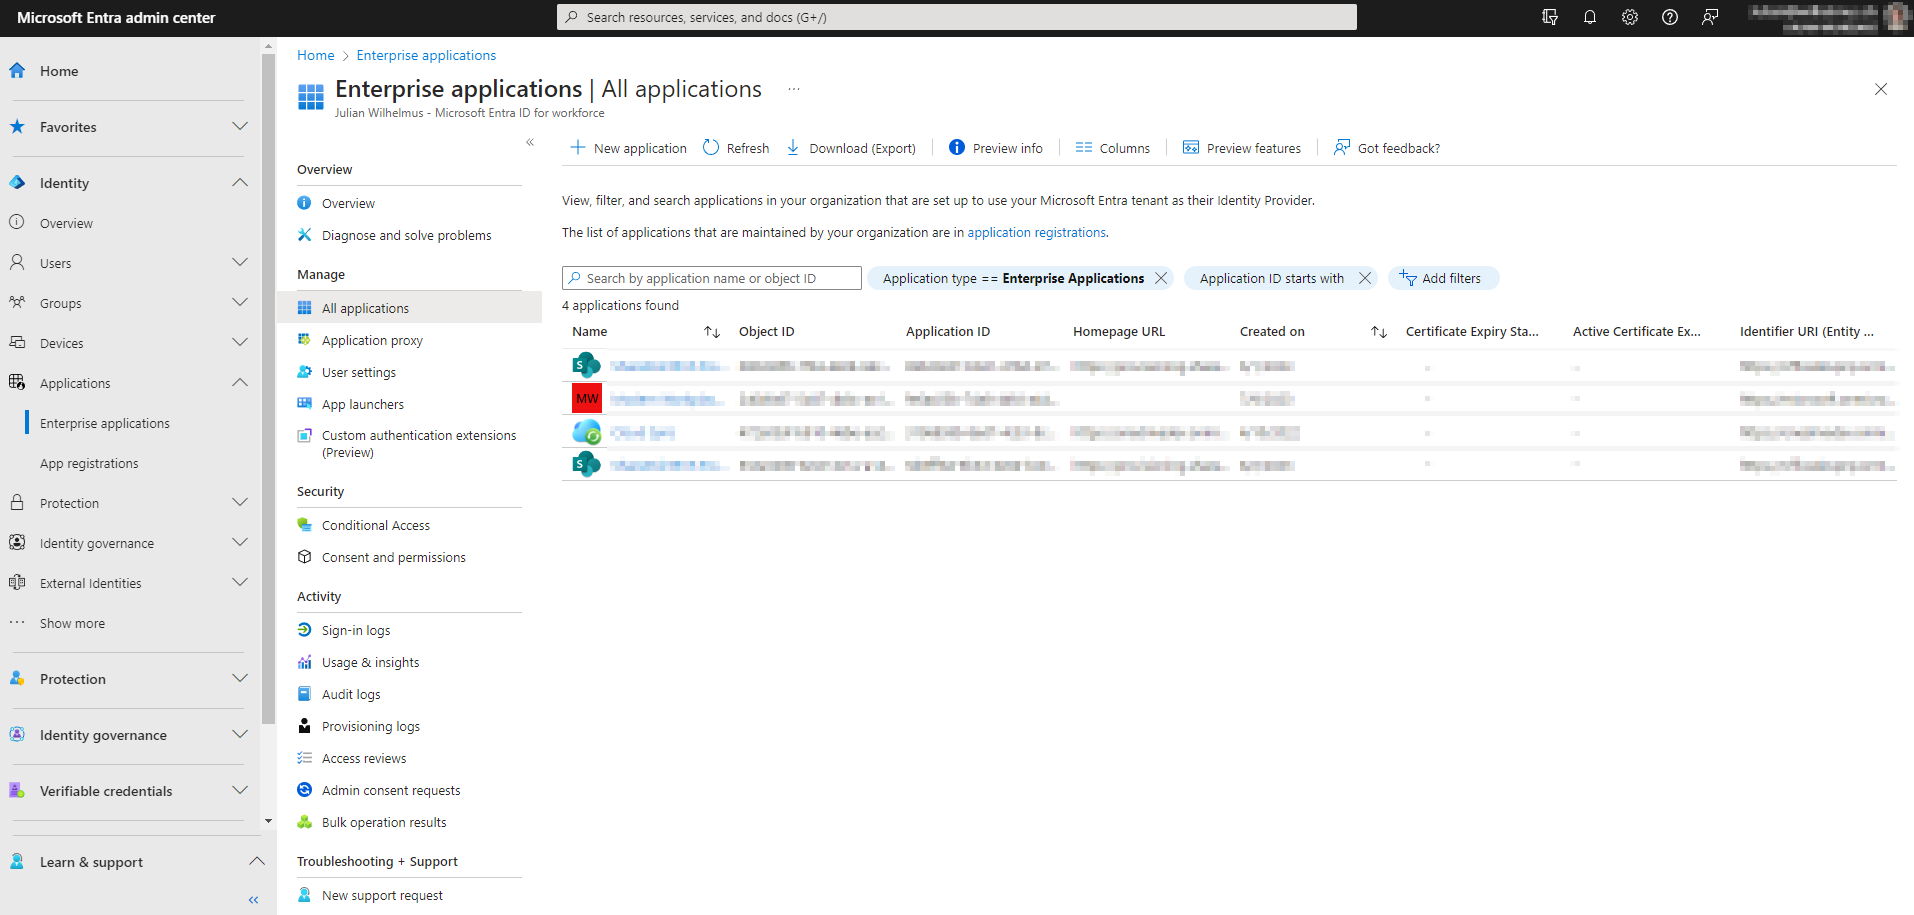This screenshot has height=915, width=1914.
Task: Open the notifications bell icon
Action: 1590,17
